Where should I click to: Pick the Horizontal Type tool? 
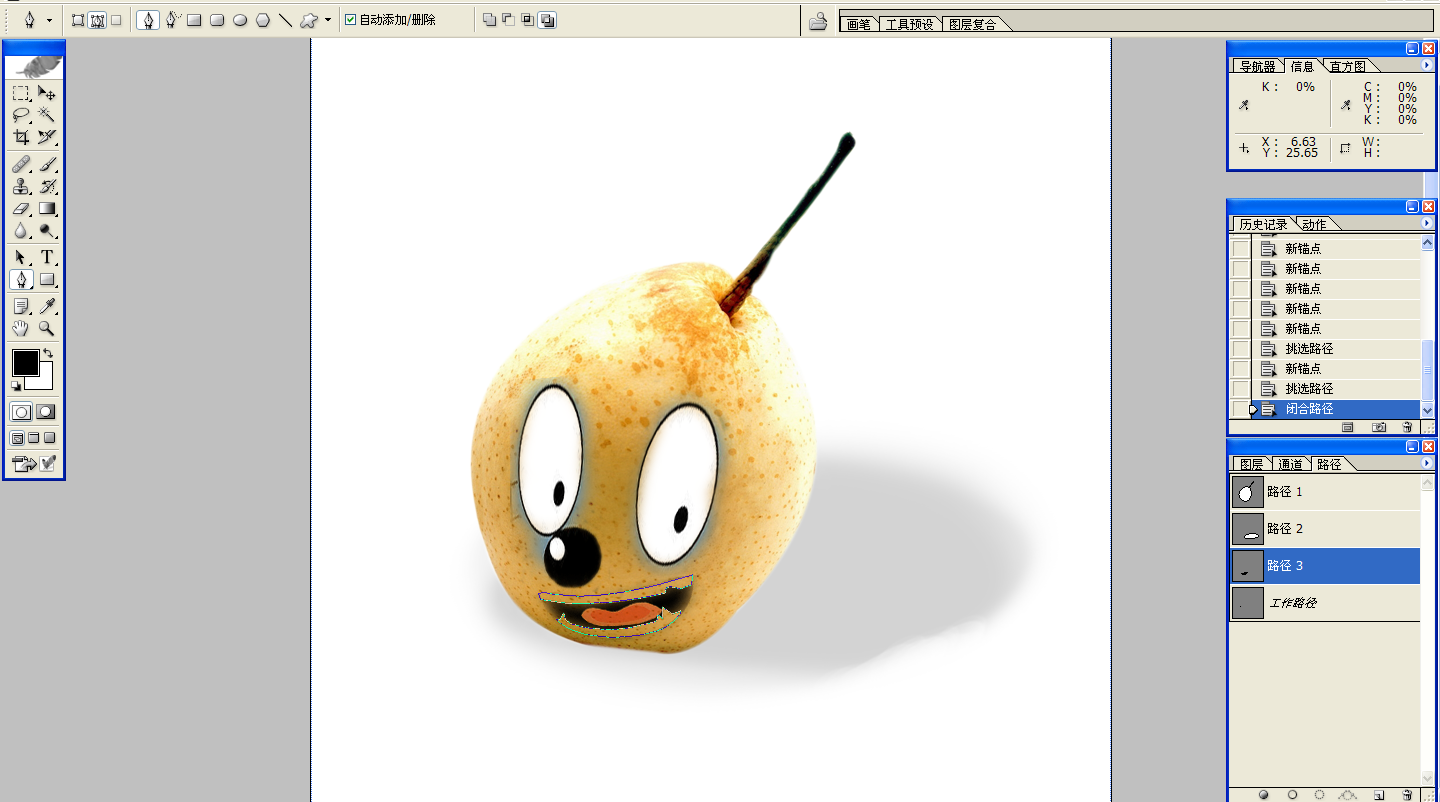[46, 257]
